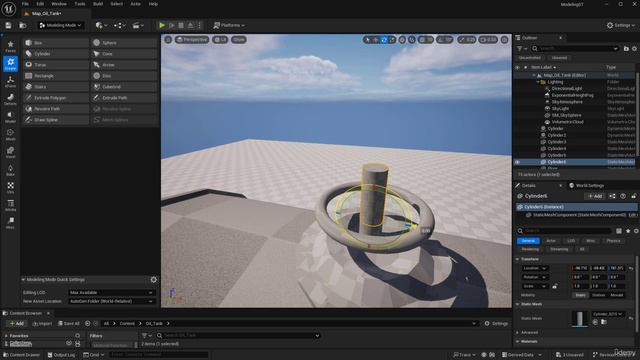The height and width of the screenshot is (360, 640).
Task: Open the Edit menu
Action: coord(40,4)
